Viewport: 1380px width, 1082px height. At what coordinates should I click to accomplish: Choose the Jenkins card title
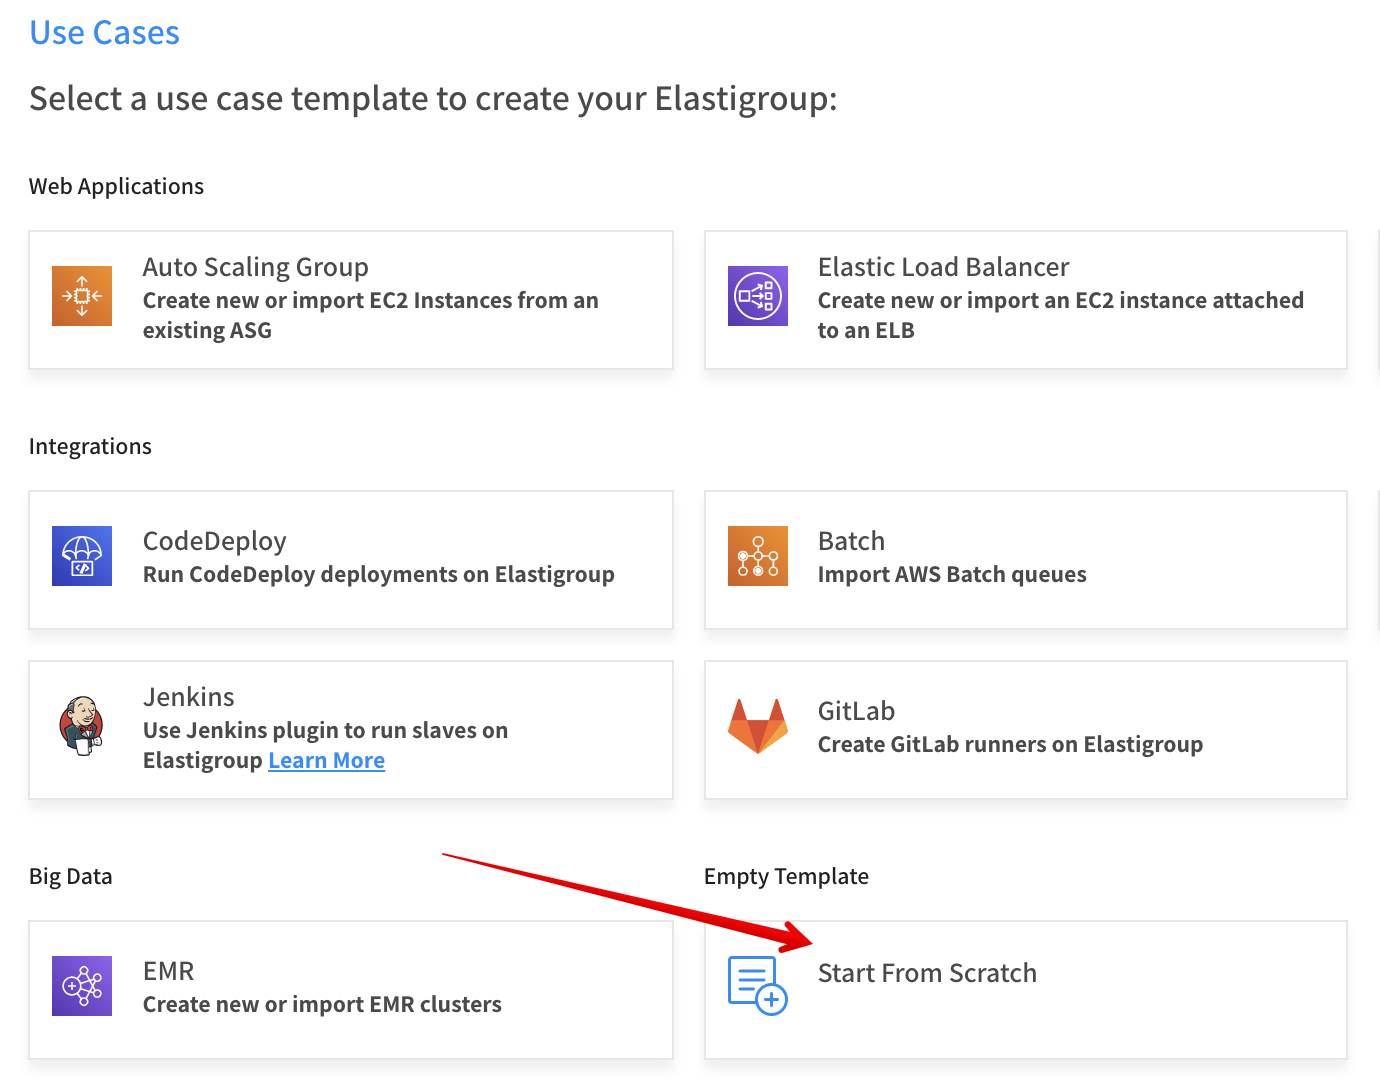pos(188,697)
